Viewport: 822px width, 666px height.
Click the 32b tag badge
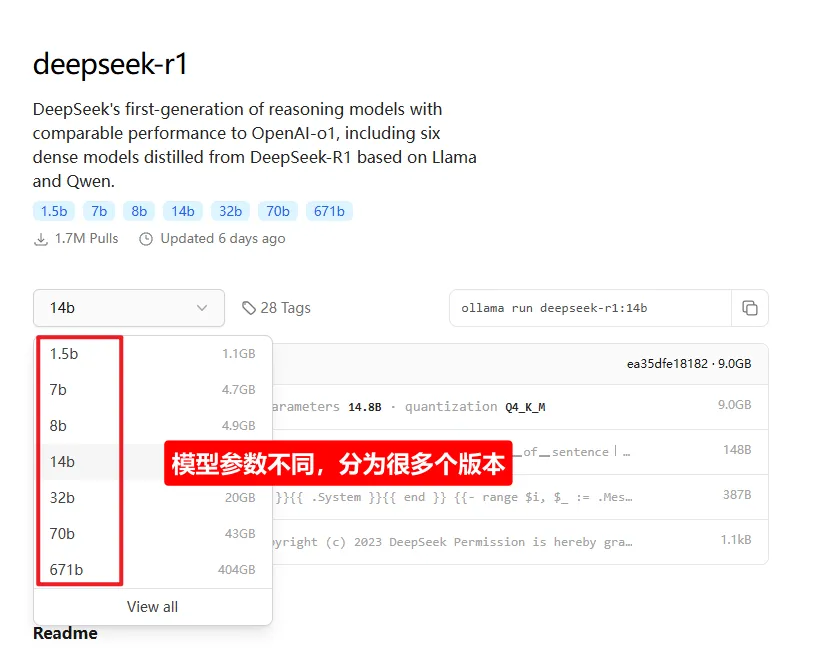click(x=230, y=211)
